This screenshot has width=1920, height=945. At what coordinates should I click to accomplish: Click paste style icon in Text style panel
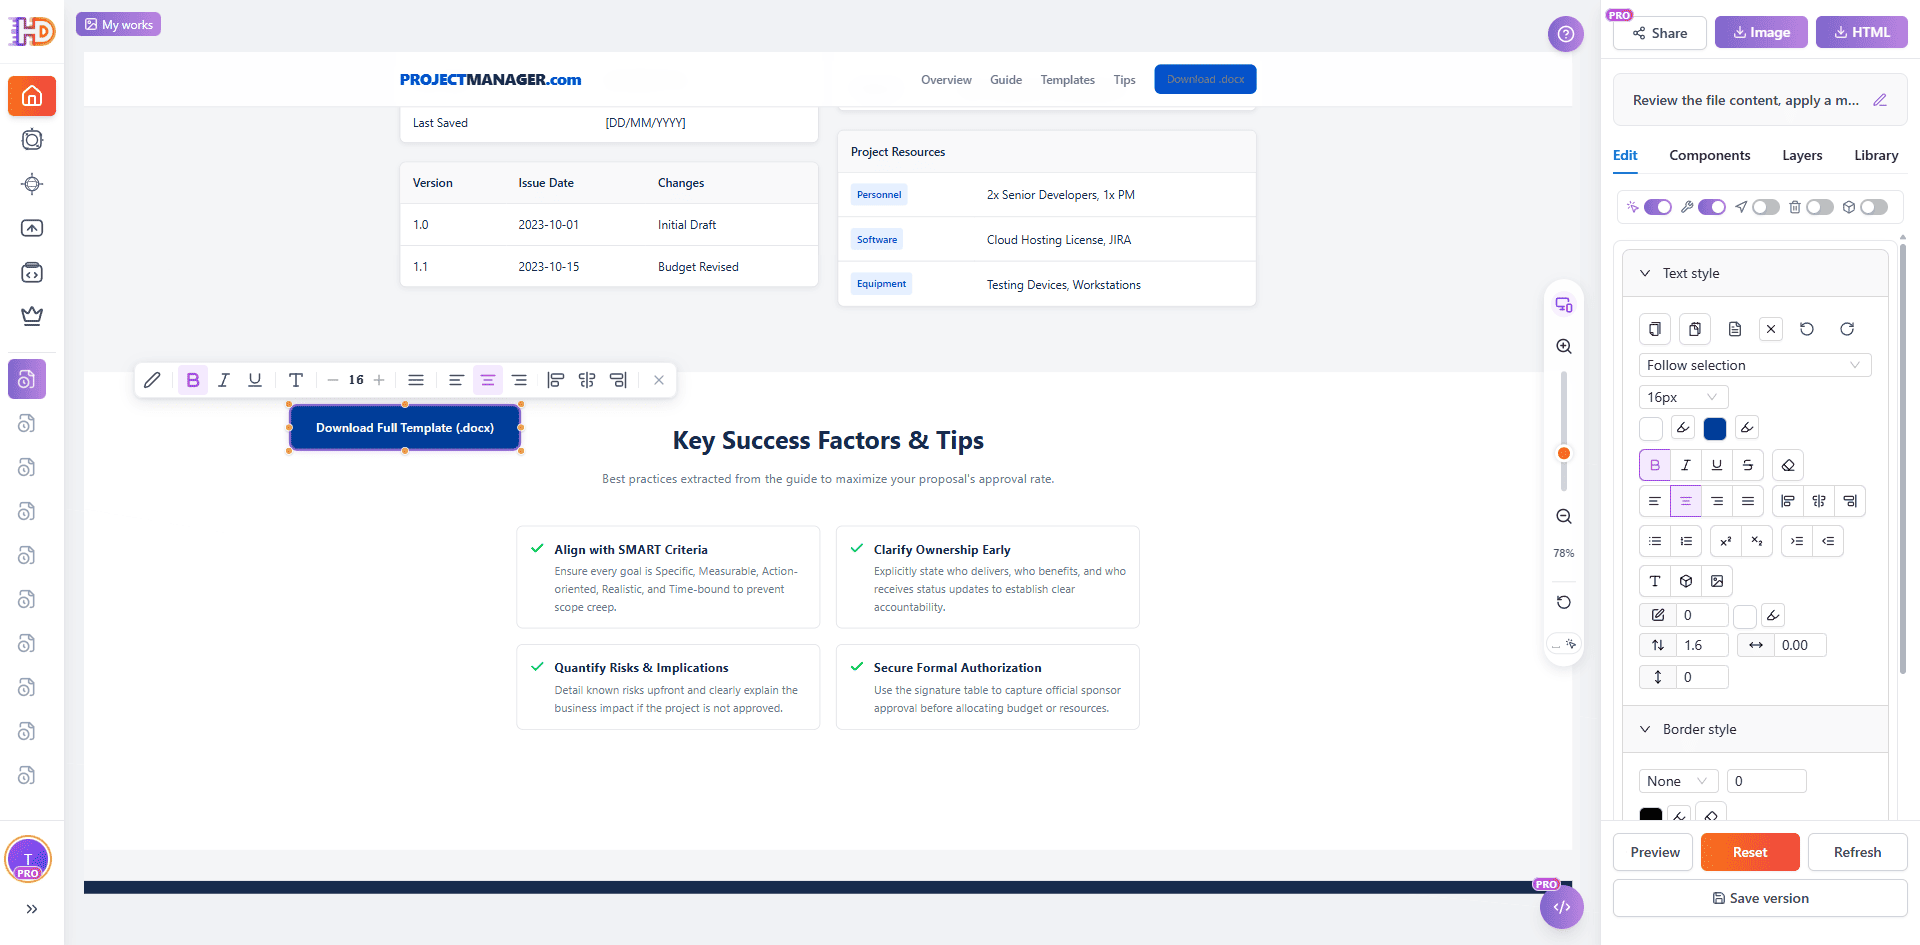(x=1695, y=329)
